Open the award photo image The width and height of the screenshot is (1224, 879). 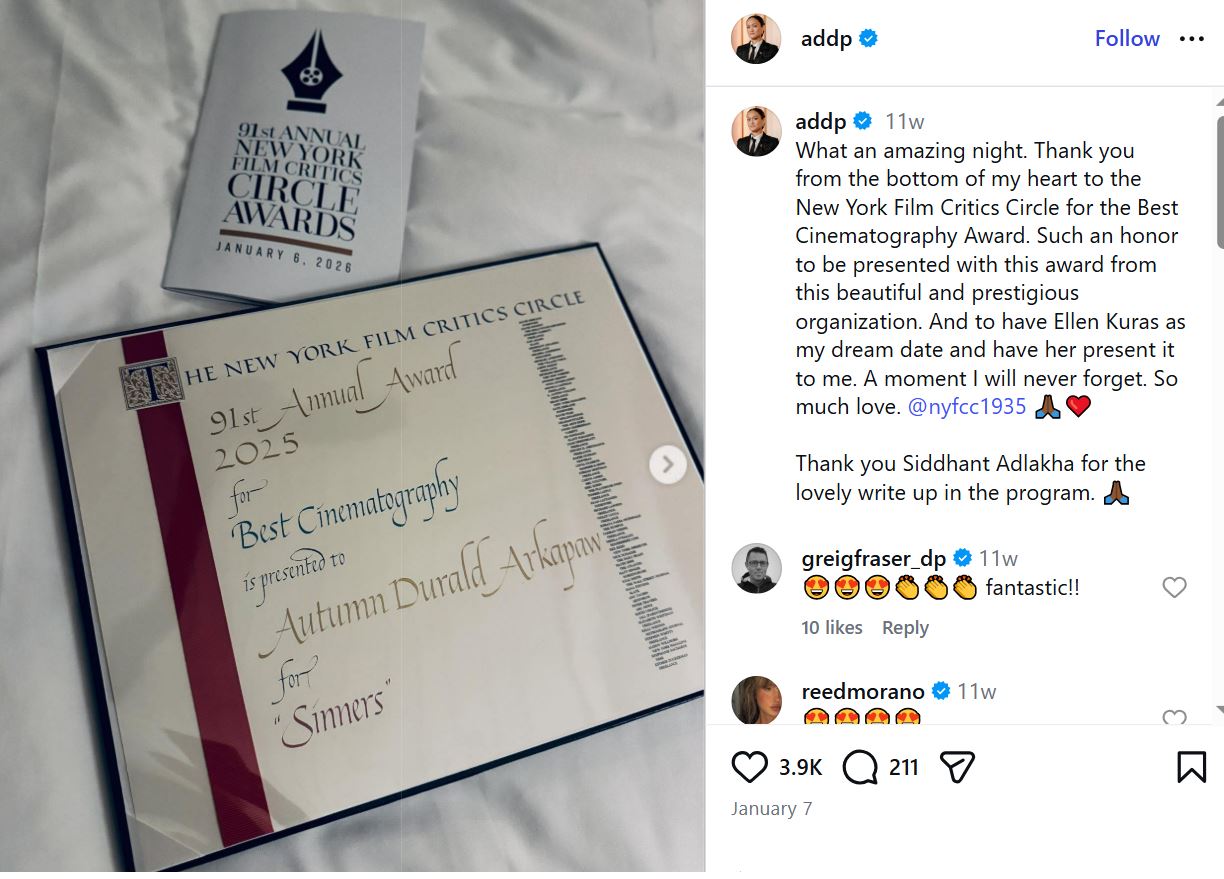pos(352,436)
